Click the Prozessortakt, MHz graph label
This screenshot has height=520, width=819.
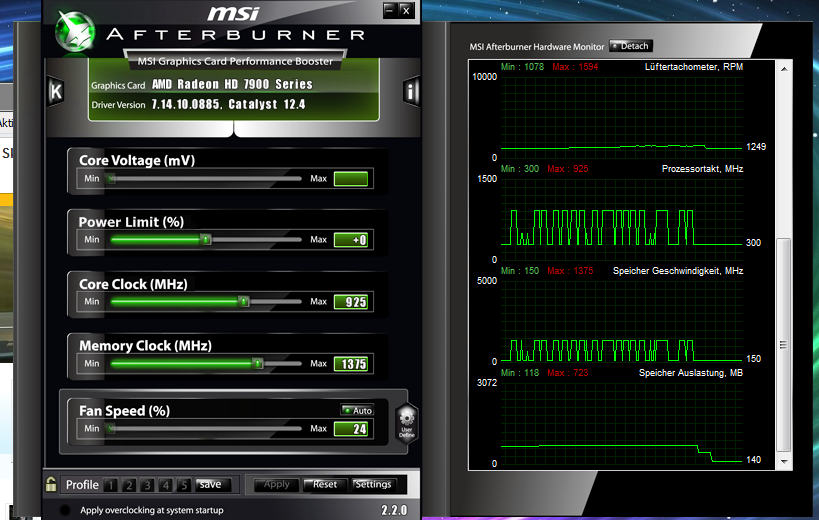coord(703,169)
